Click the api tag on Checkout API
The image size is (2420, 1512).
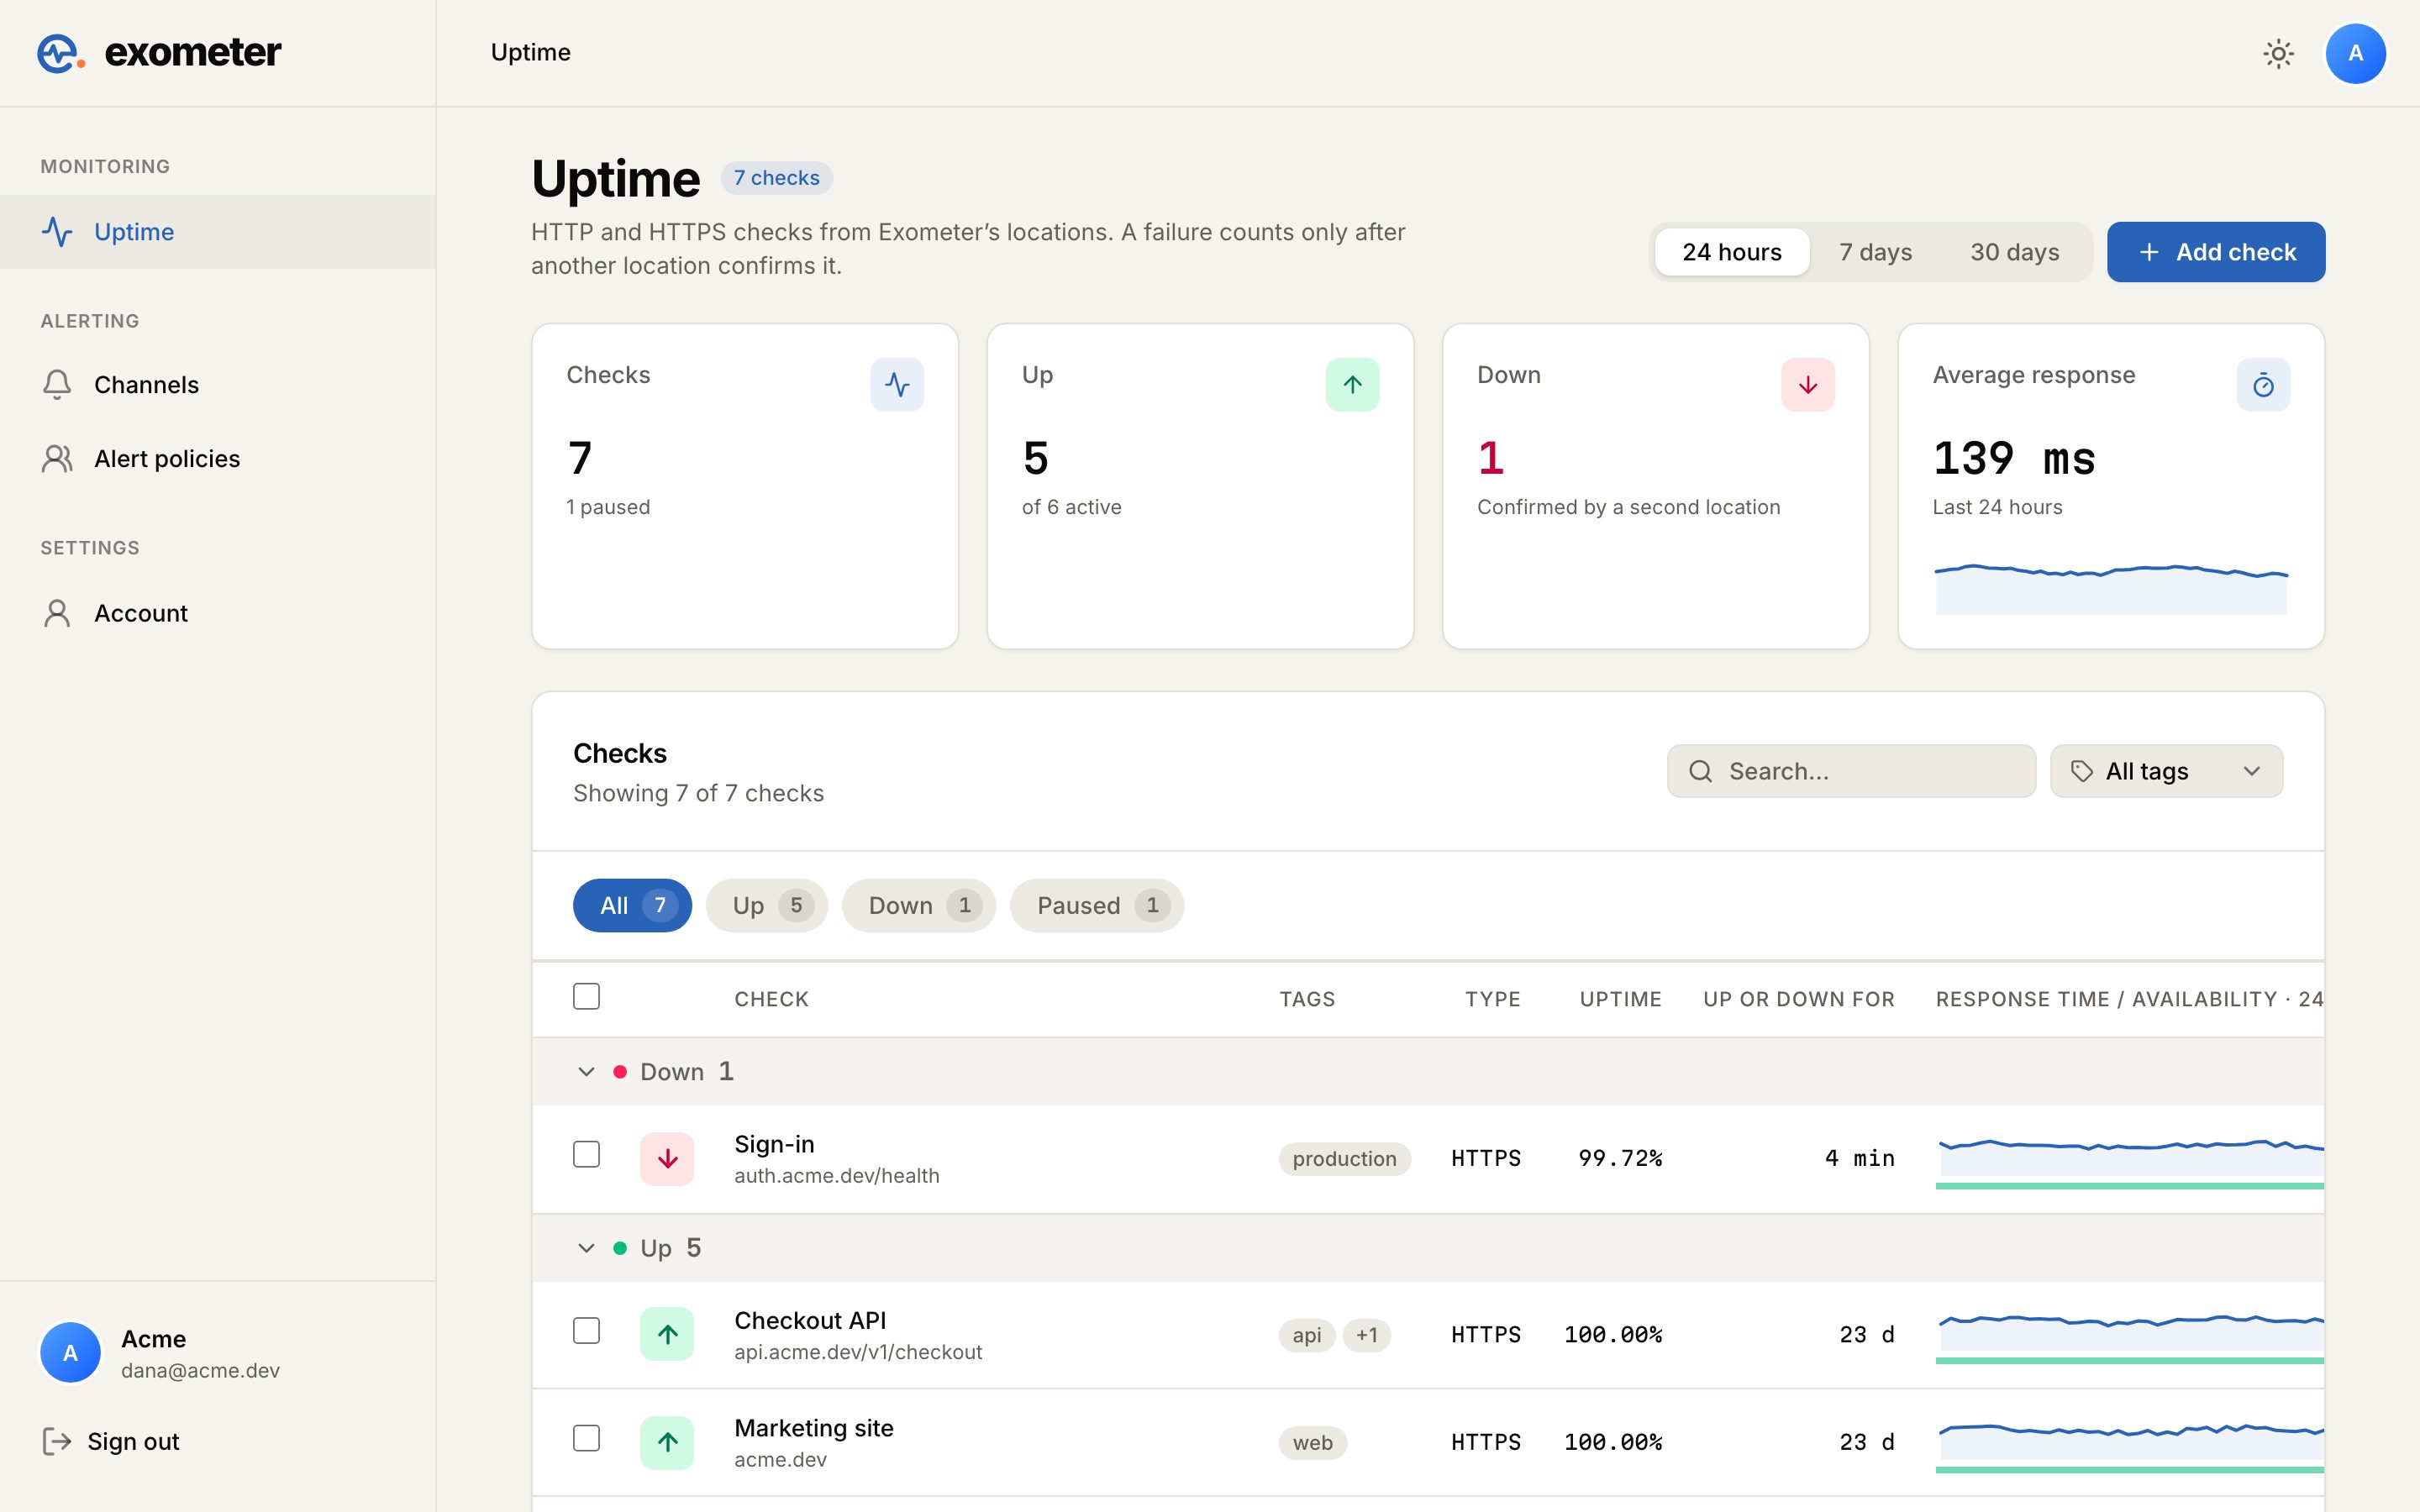[x=1306, y=1335]
